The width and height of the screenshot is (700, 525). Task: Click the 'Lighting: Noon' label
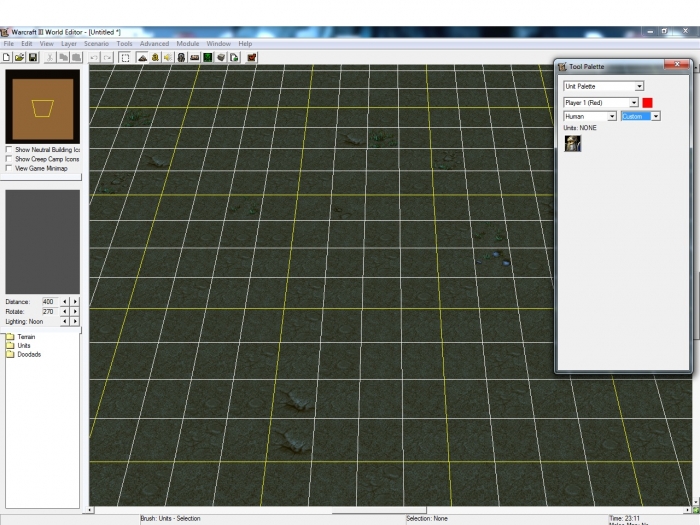click(x=24, y=321)
